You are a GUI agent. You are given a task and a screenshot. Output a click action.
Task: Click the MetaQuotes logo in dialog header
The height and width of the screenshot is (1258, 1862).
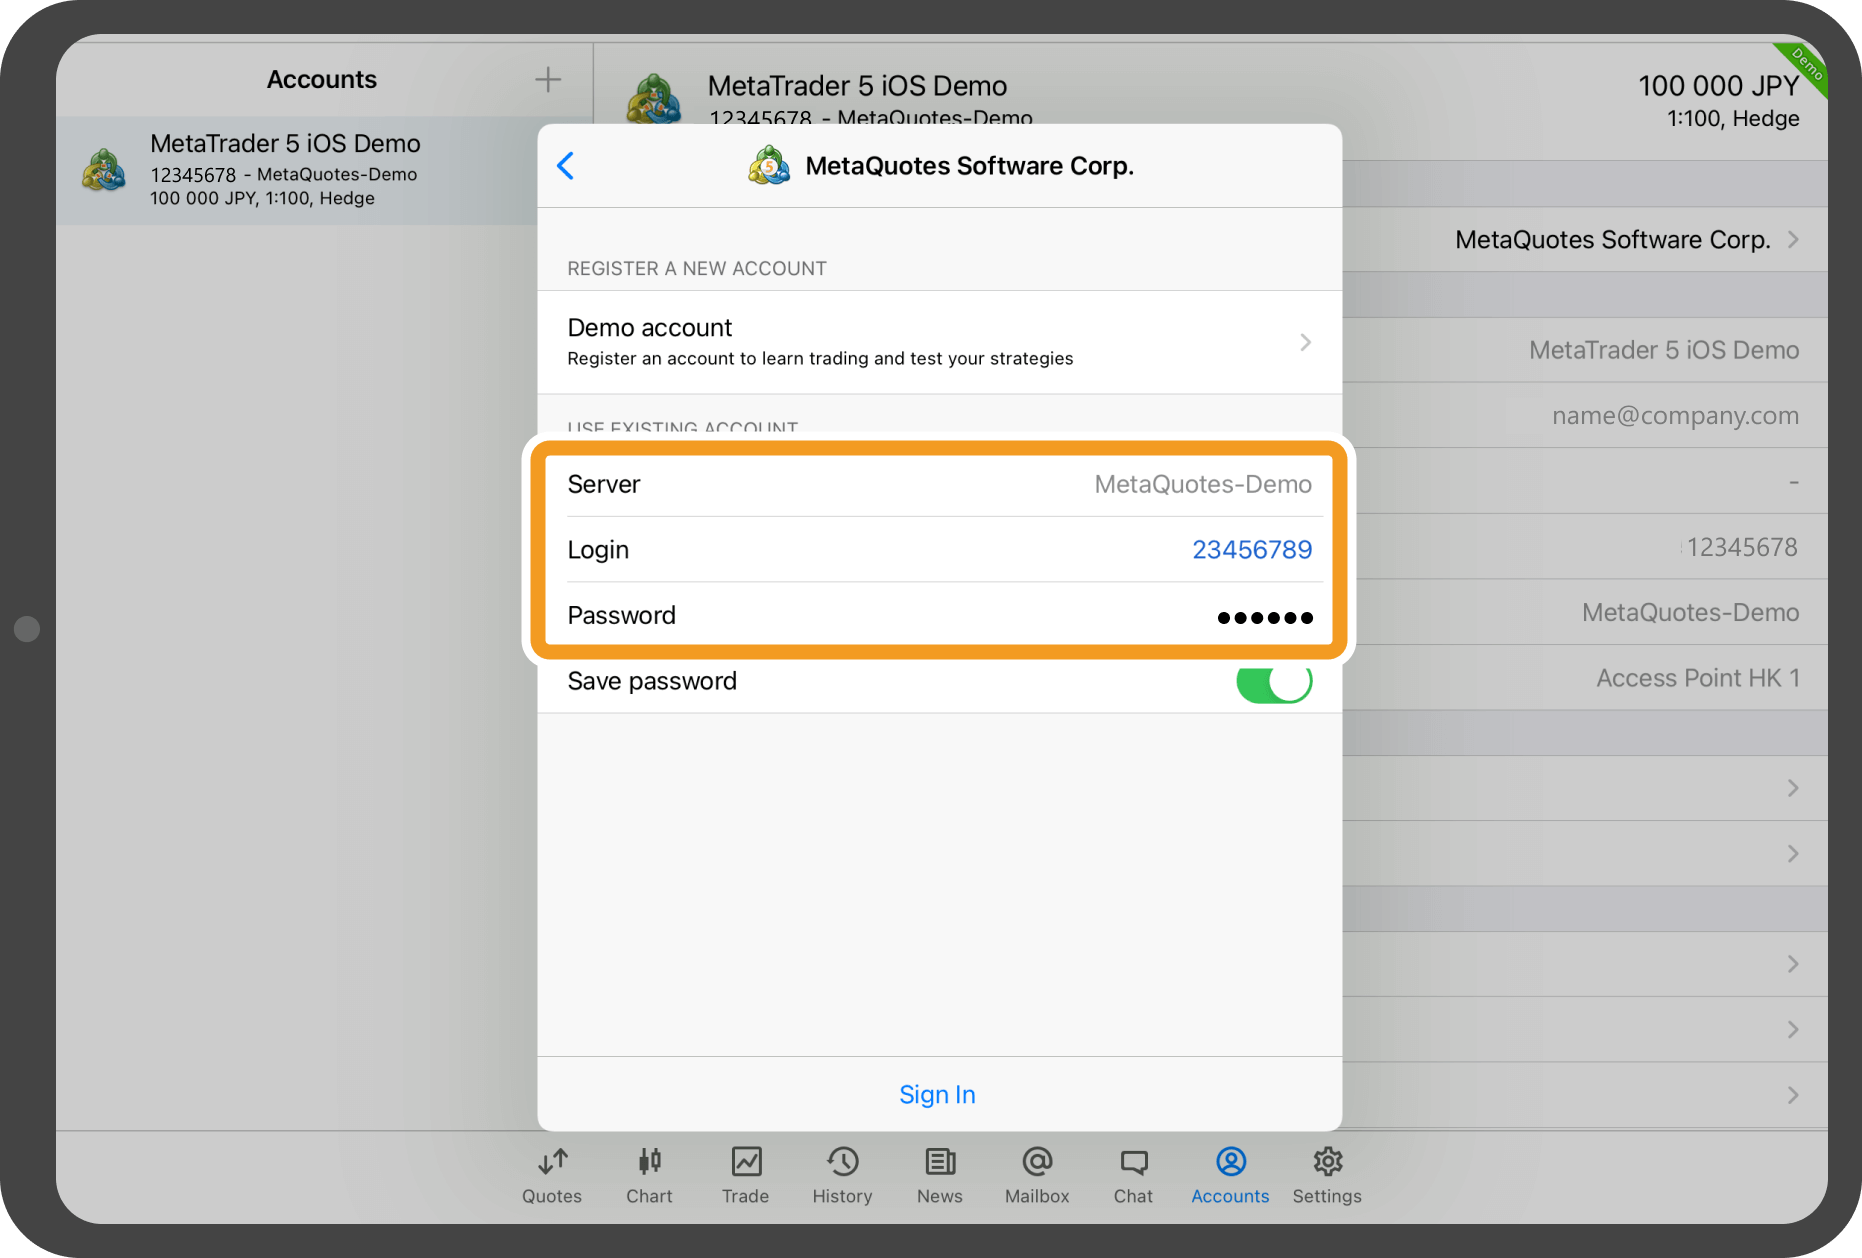[769, 166]
